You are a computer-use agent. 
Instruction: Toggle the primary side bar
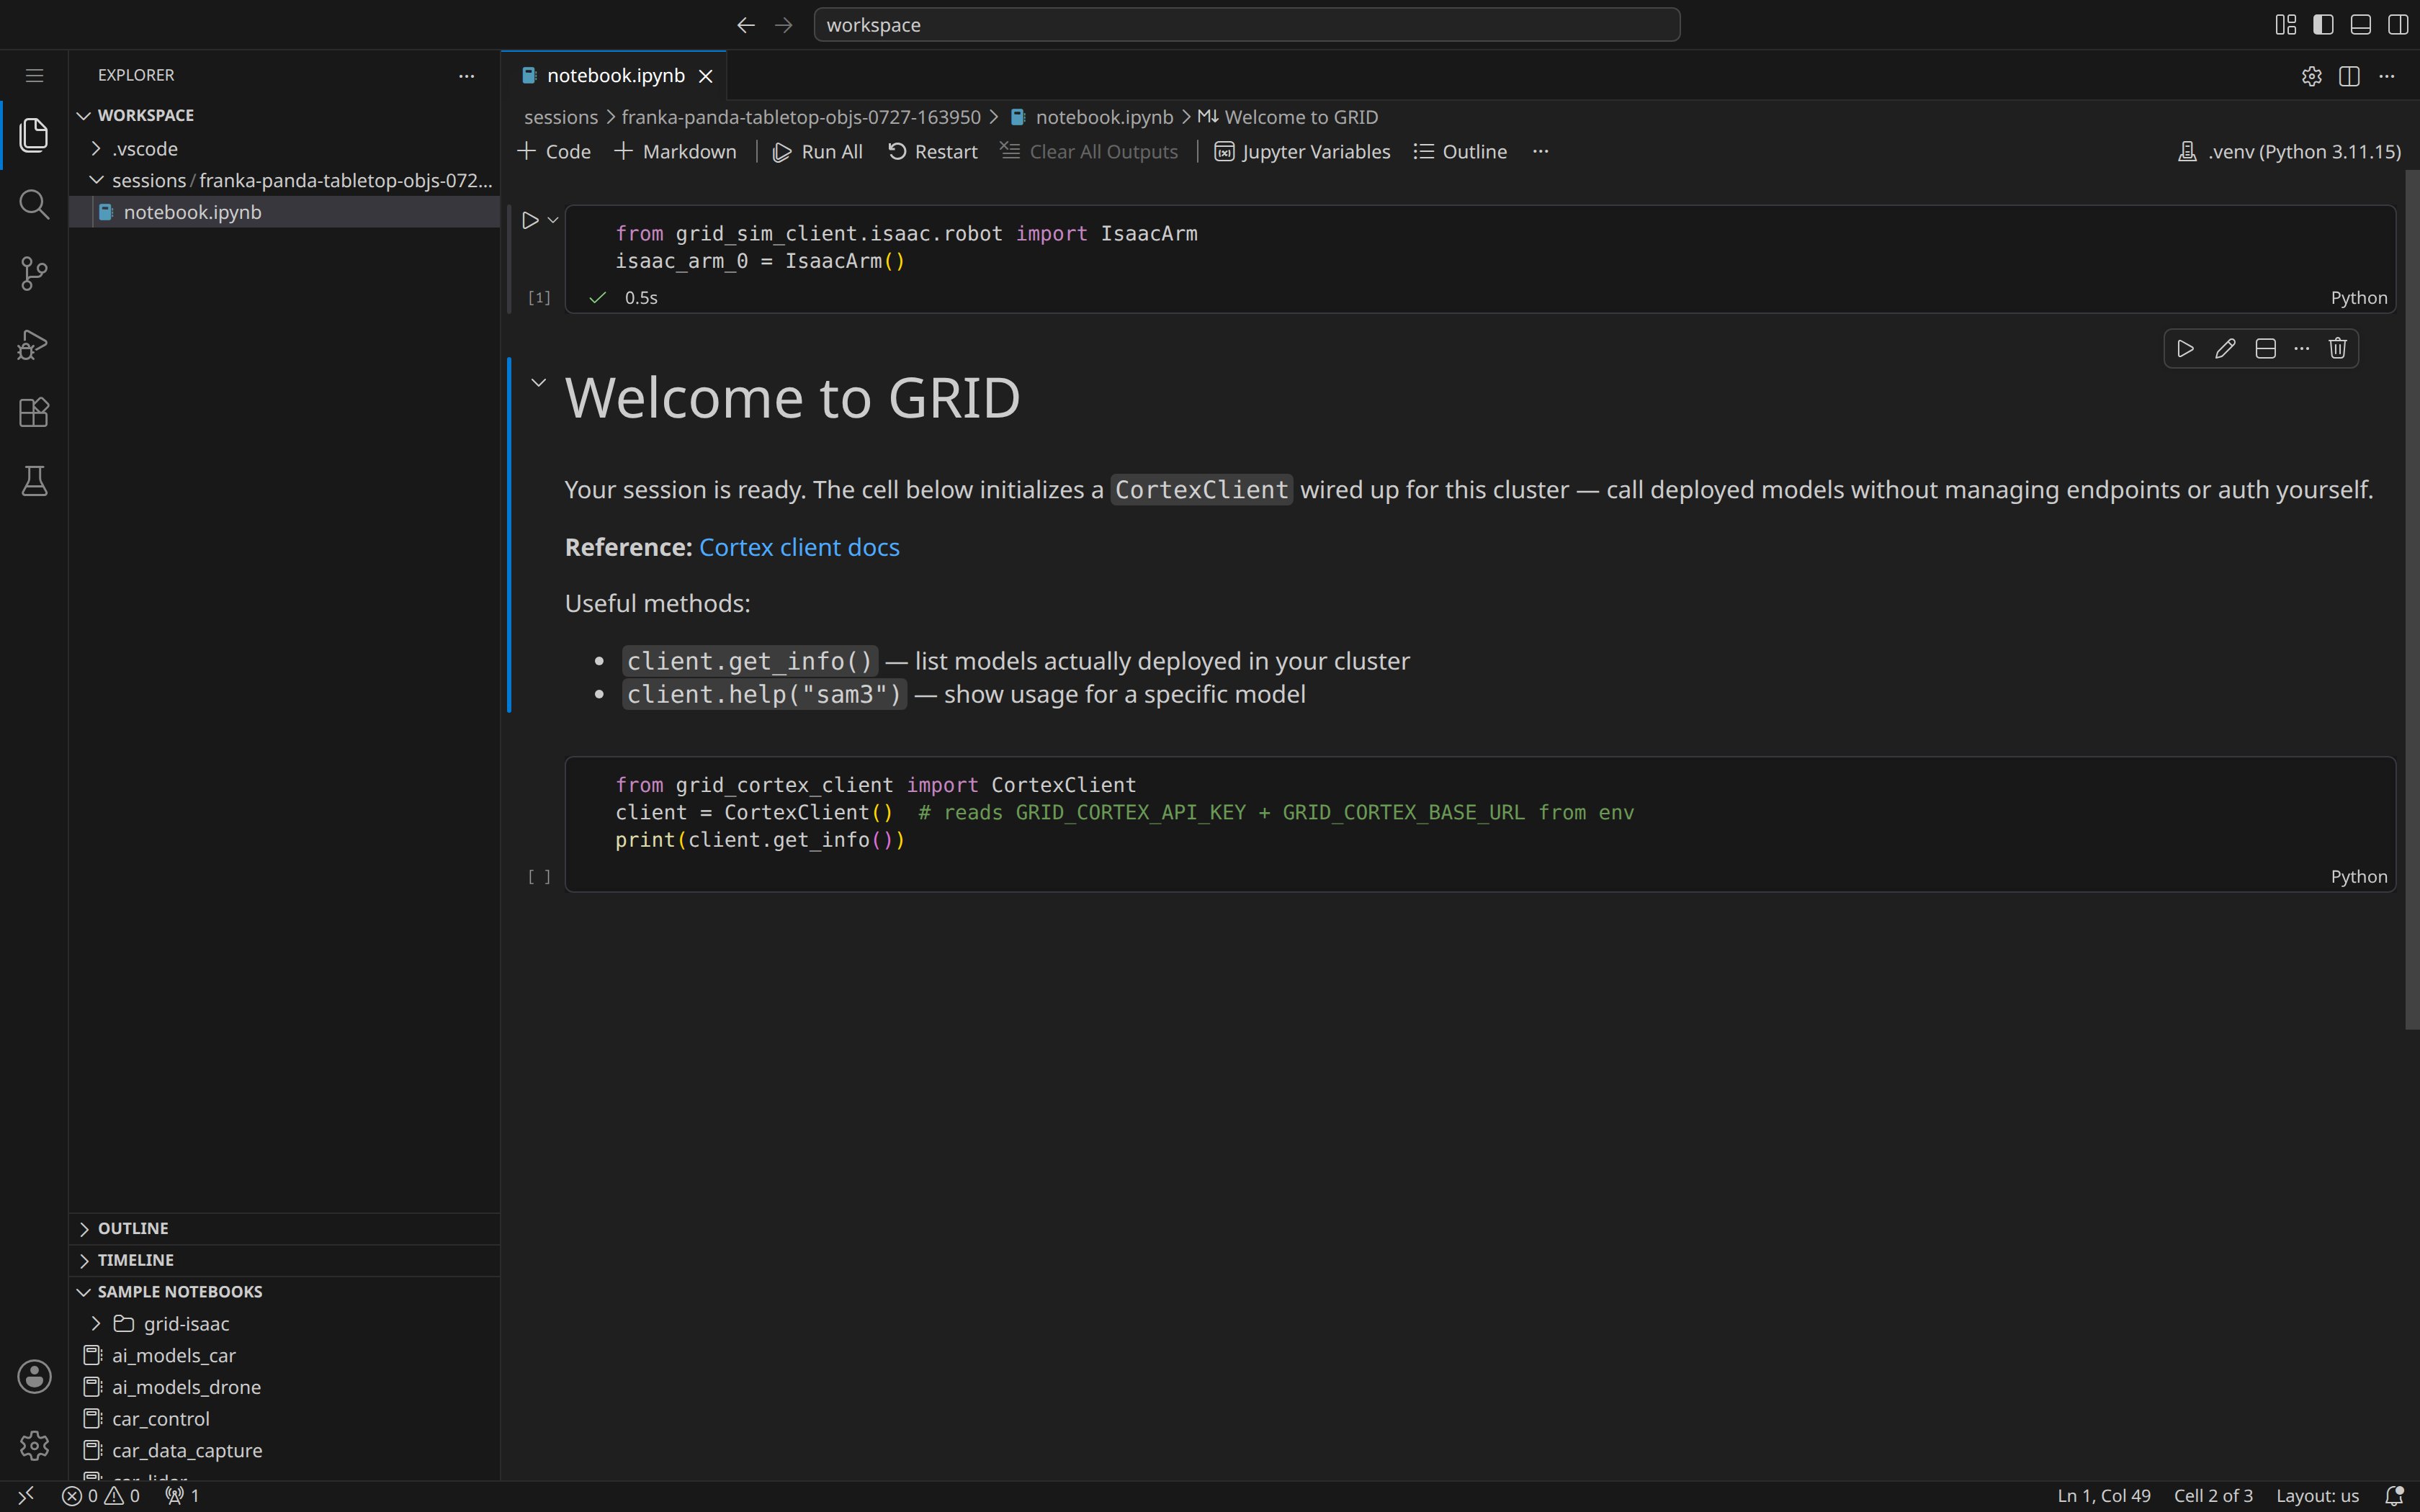(2323, 25)
